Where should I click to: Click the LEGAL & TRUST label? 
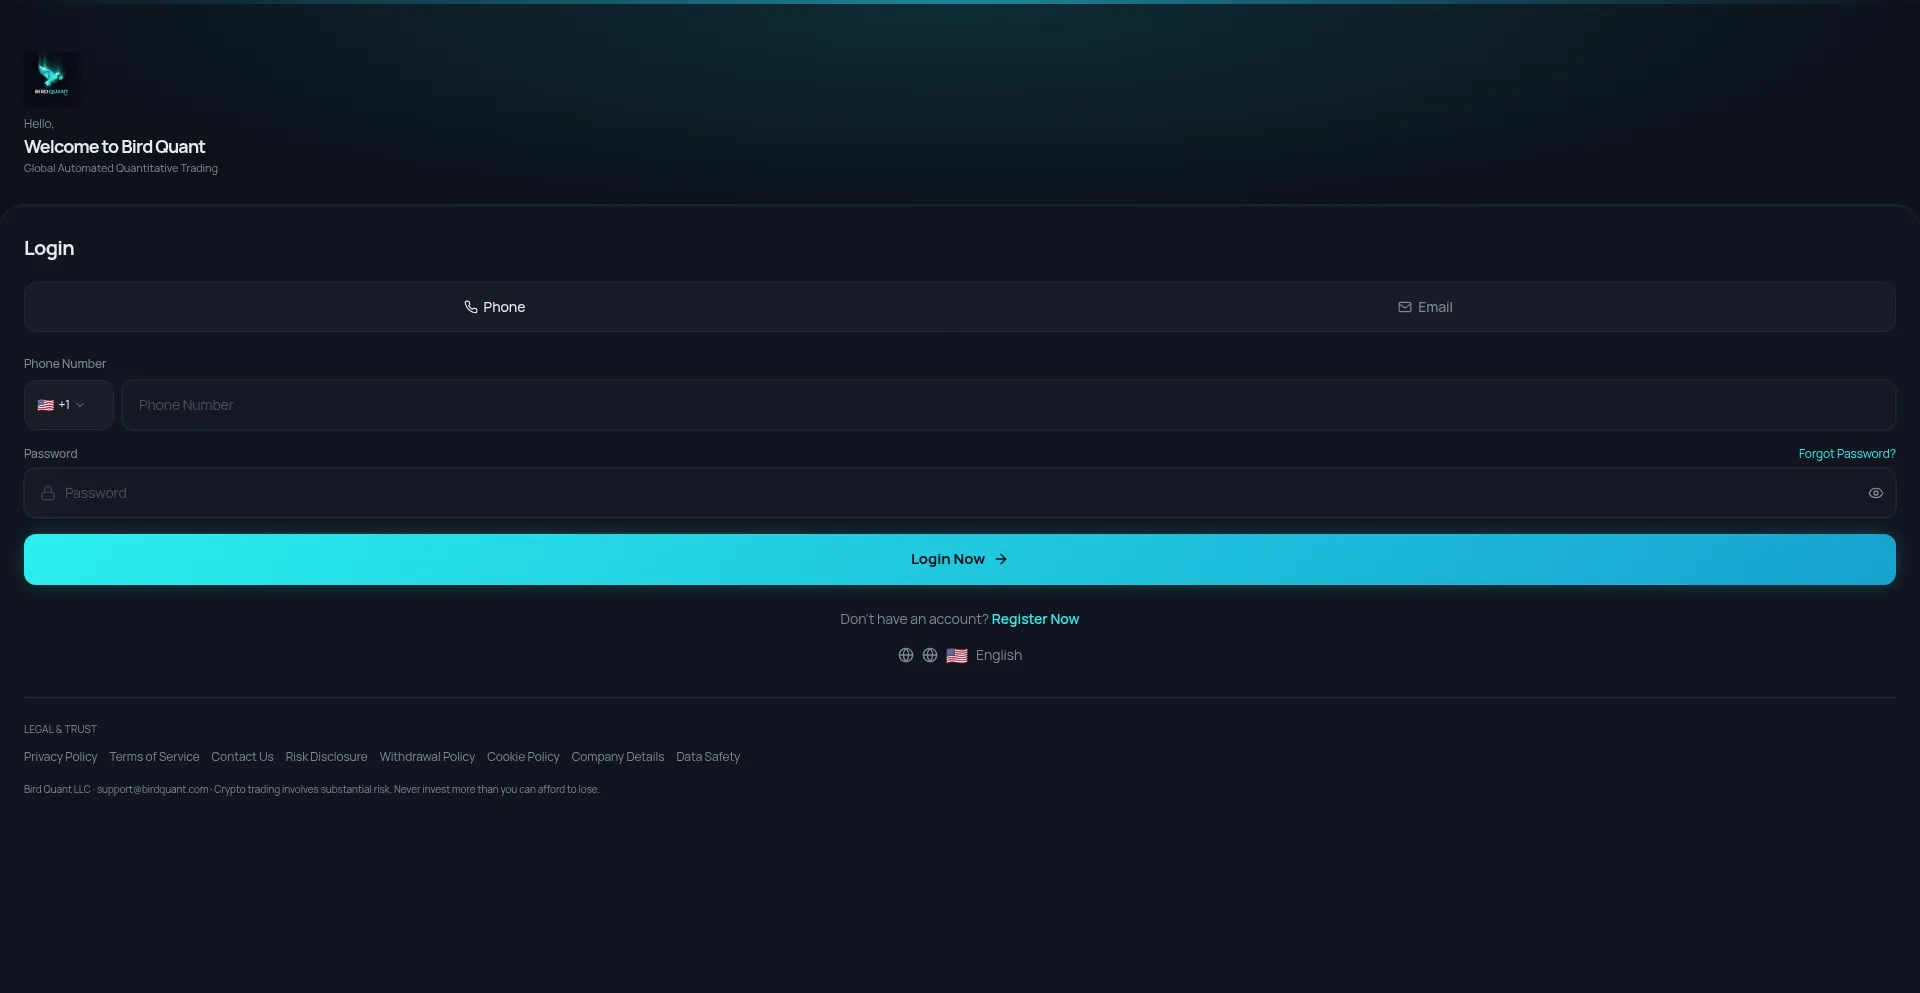(x=60, y=729)
